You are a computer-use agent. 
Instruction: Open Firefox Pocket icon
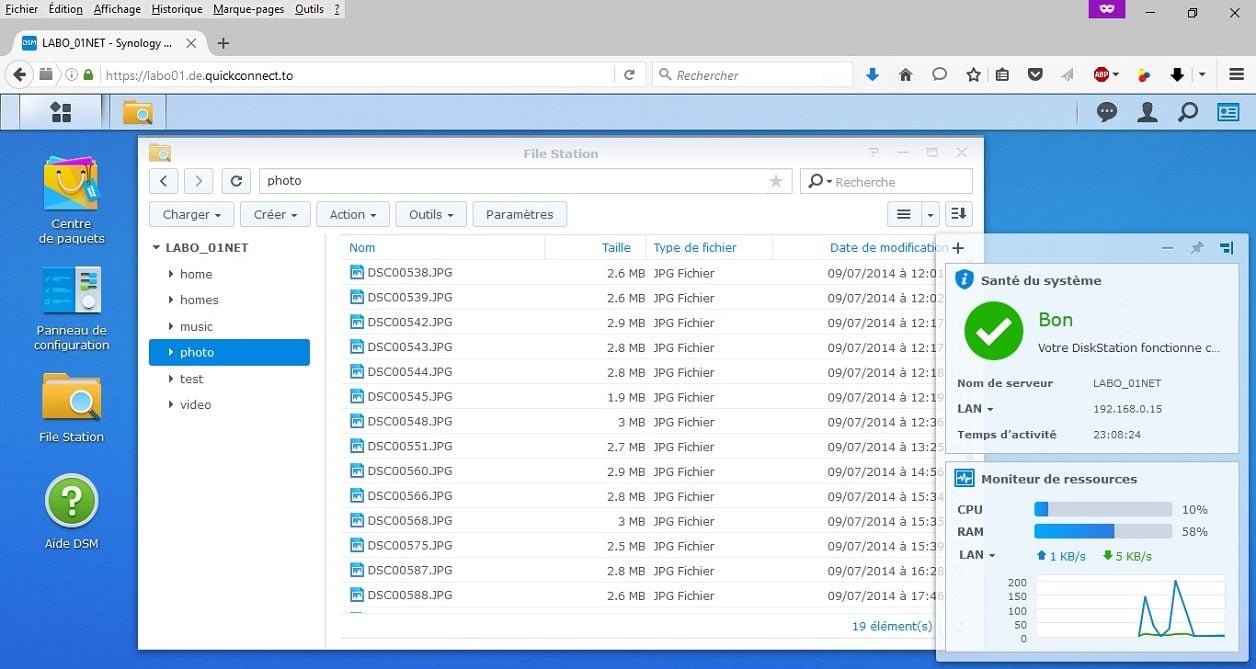[x=1036, y=75]
